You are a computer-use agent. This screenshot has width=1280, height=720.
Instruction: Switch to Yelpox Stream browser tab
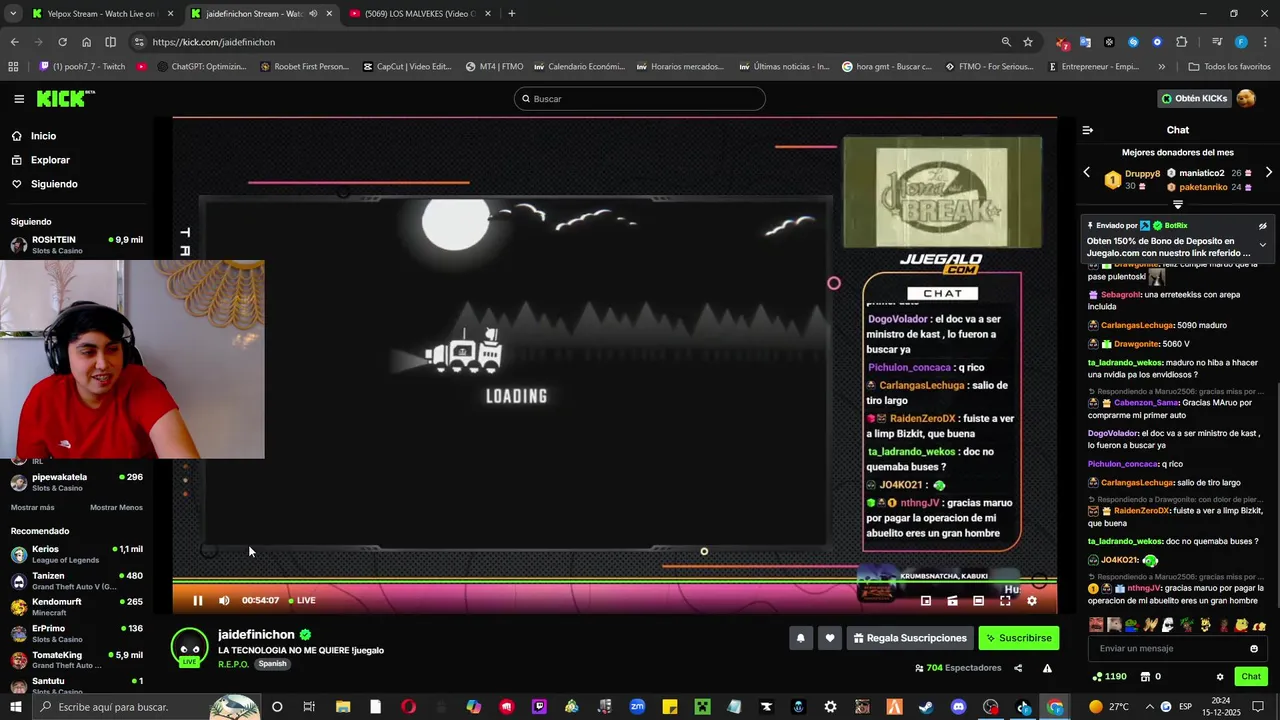pos(102,14)
